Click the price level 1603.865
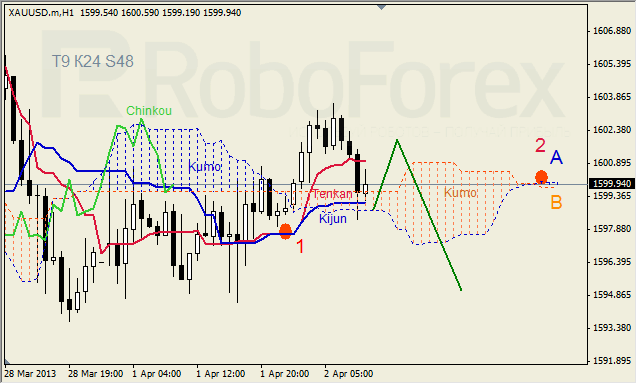Image resolution: width=637 pixels, height=384 pixels. 612,97
